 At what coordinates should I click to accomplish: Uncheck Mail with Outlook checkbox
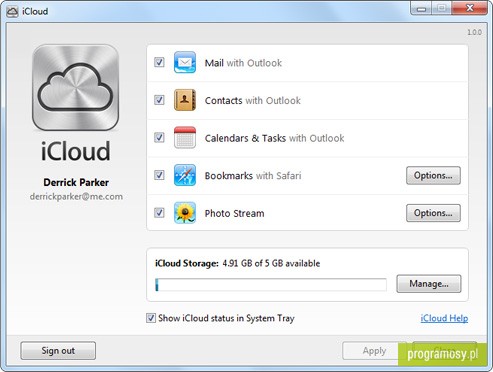tap(159, 62)
